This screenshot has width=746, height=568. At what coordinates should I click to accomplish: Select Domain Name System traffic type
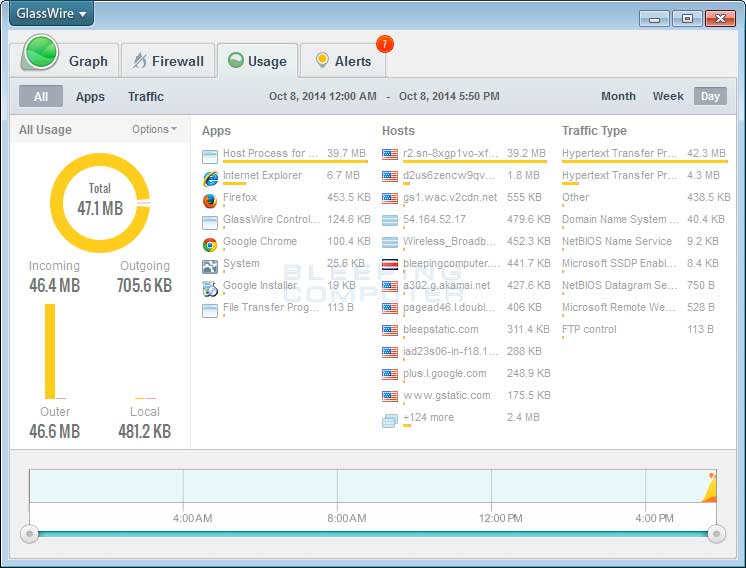coord(645,220)
